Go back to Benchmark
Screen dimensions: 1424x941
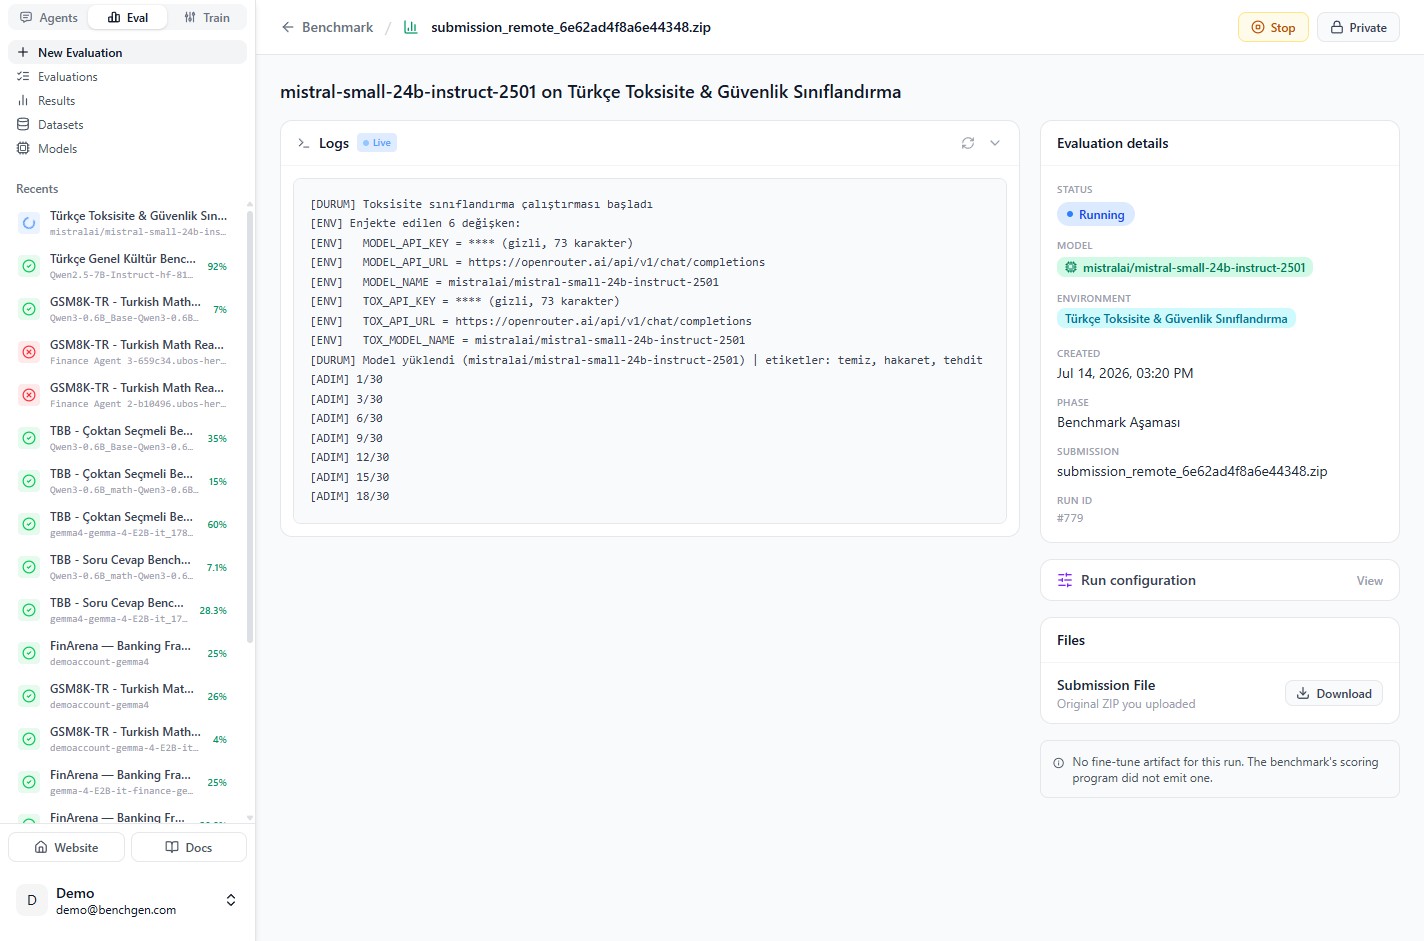tap(327, 27)
